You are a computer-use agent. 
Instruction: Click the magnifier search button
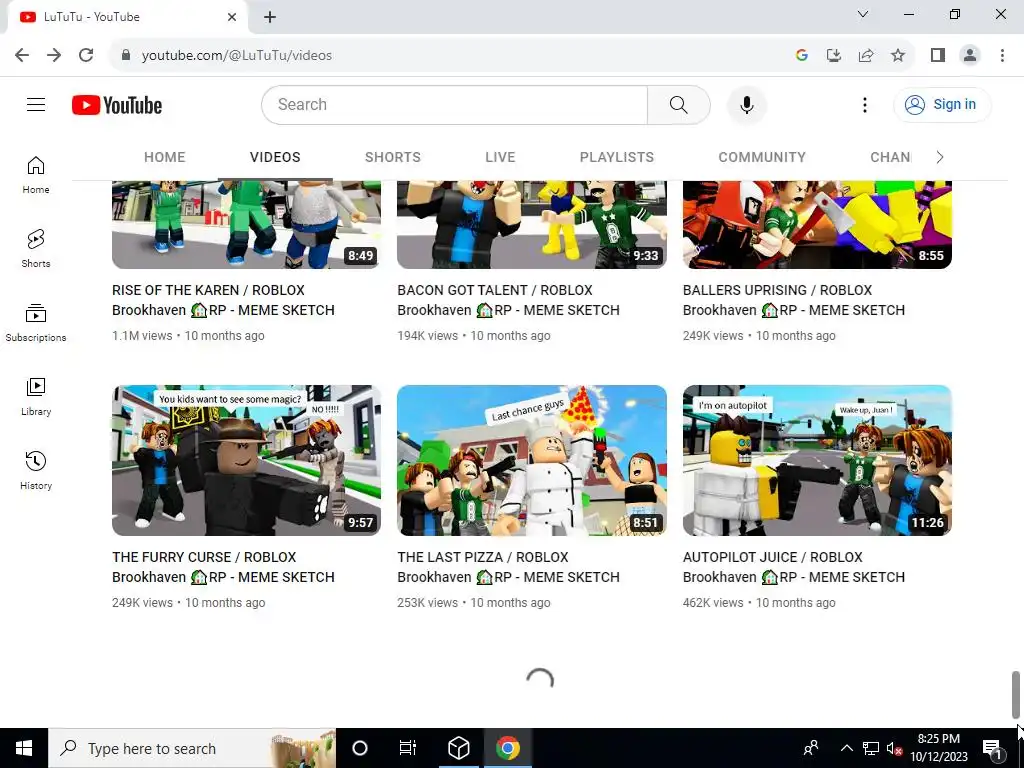[x=679, y=104]
